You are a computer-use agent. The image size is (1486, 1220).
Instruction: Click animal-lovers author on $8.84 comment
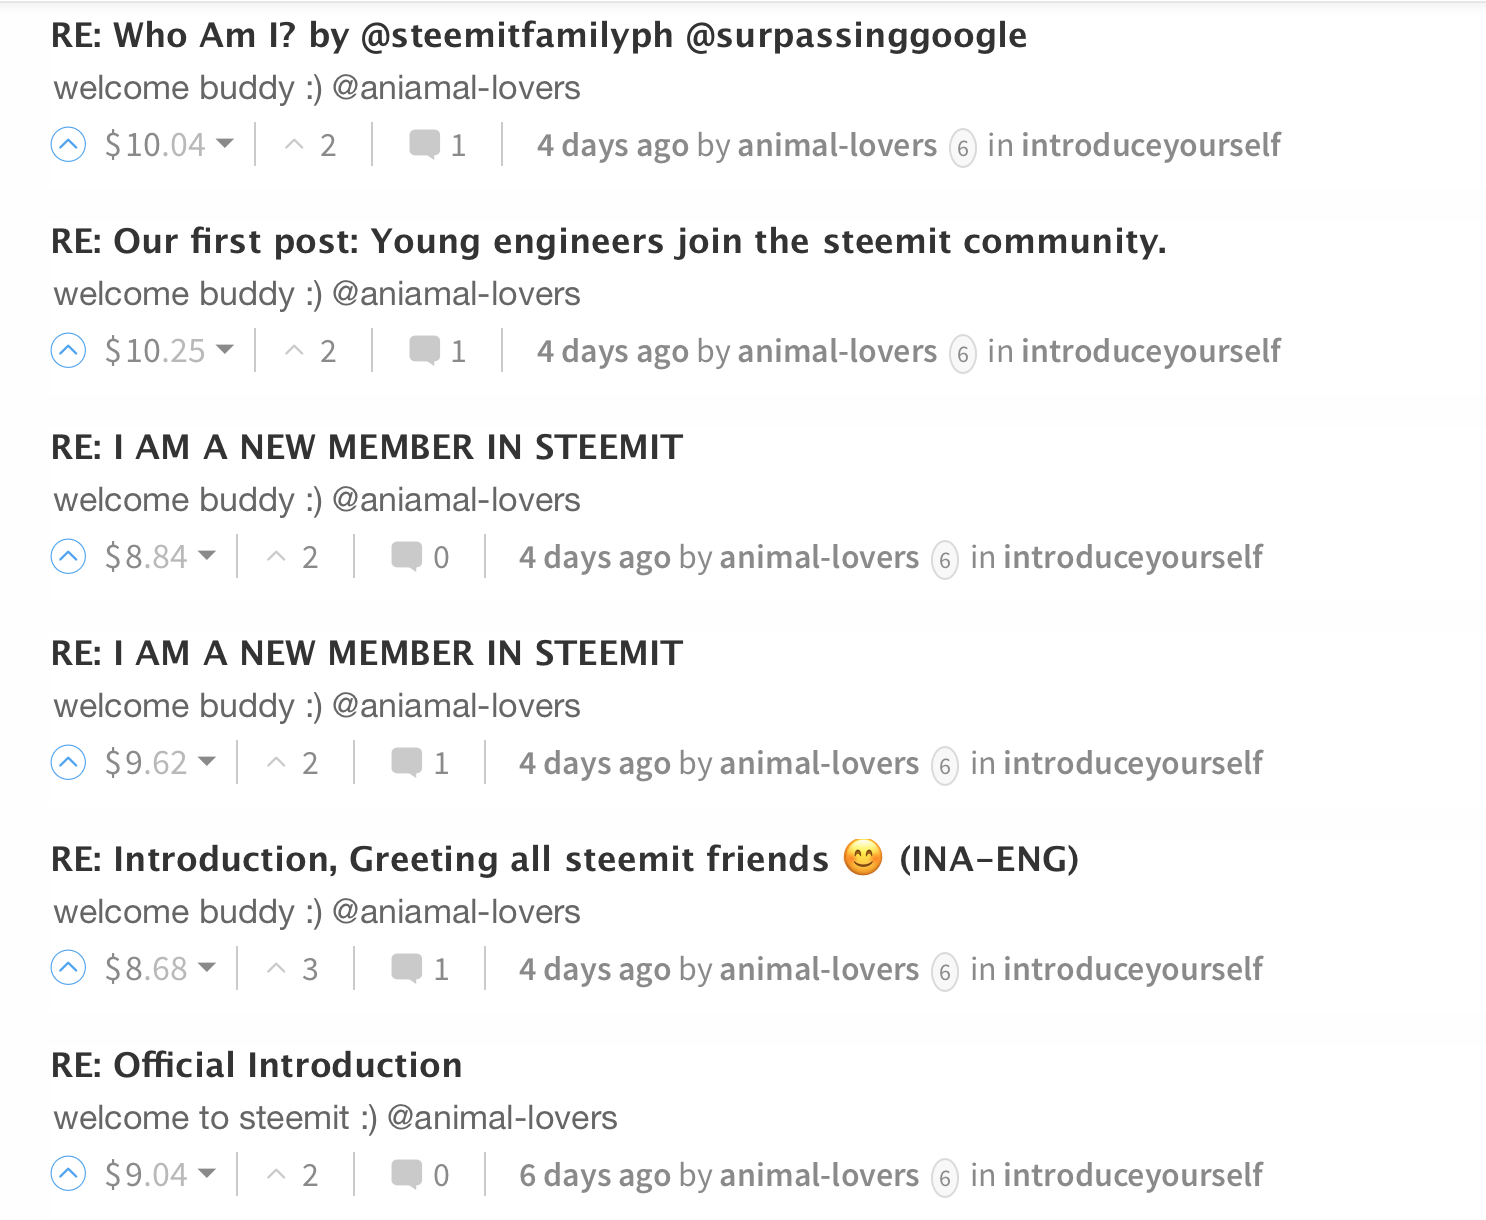(818, 558)
